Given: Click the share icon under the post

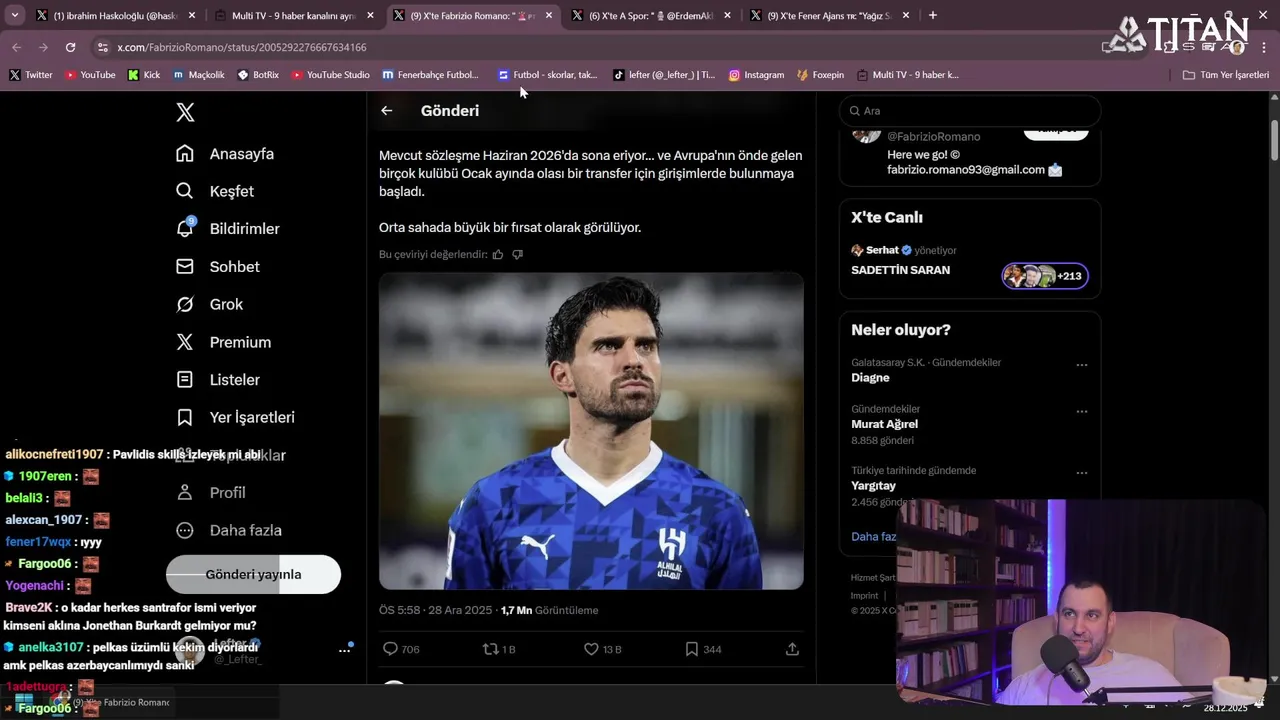Looking at the screenshot, I should [792, 649].
